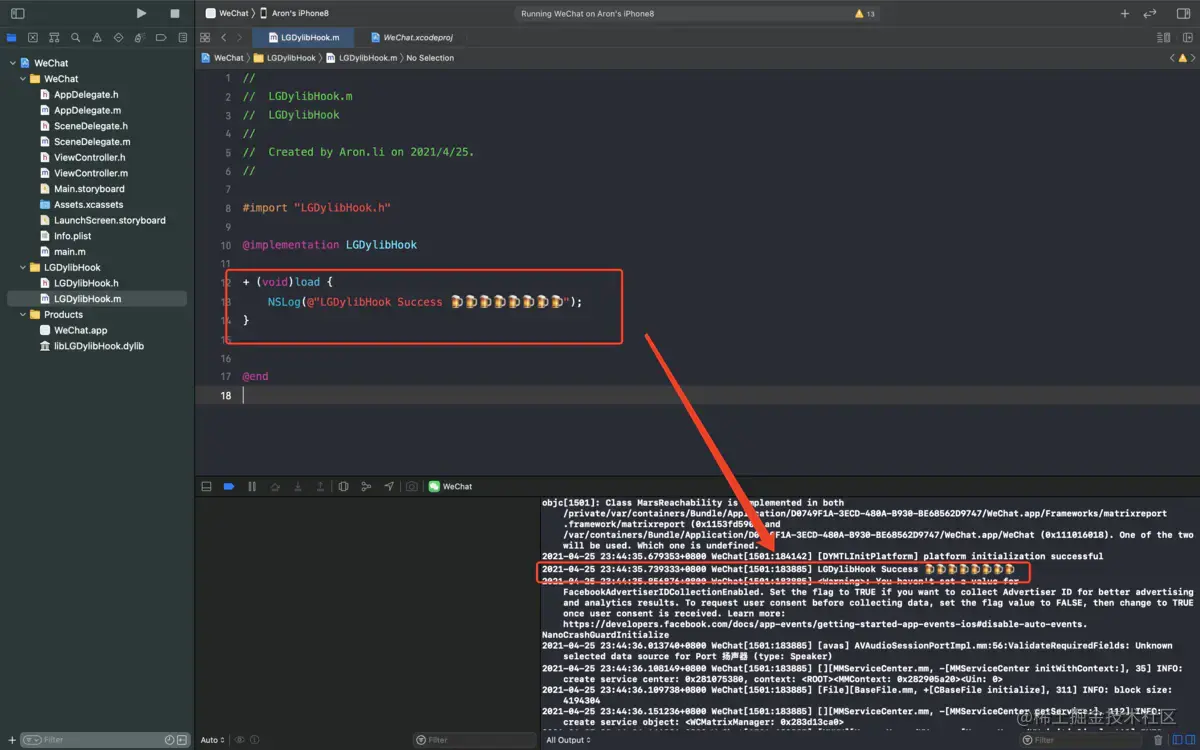Viewport: 1200px width, 750px height.
Task: Run the WeChat build
Action: [x=141, y=13]
